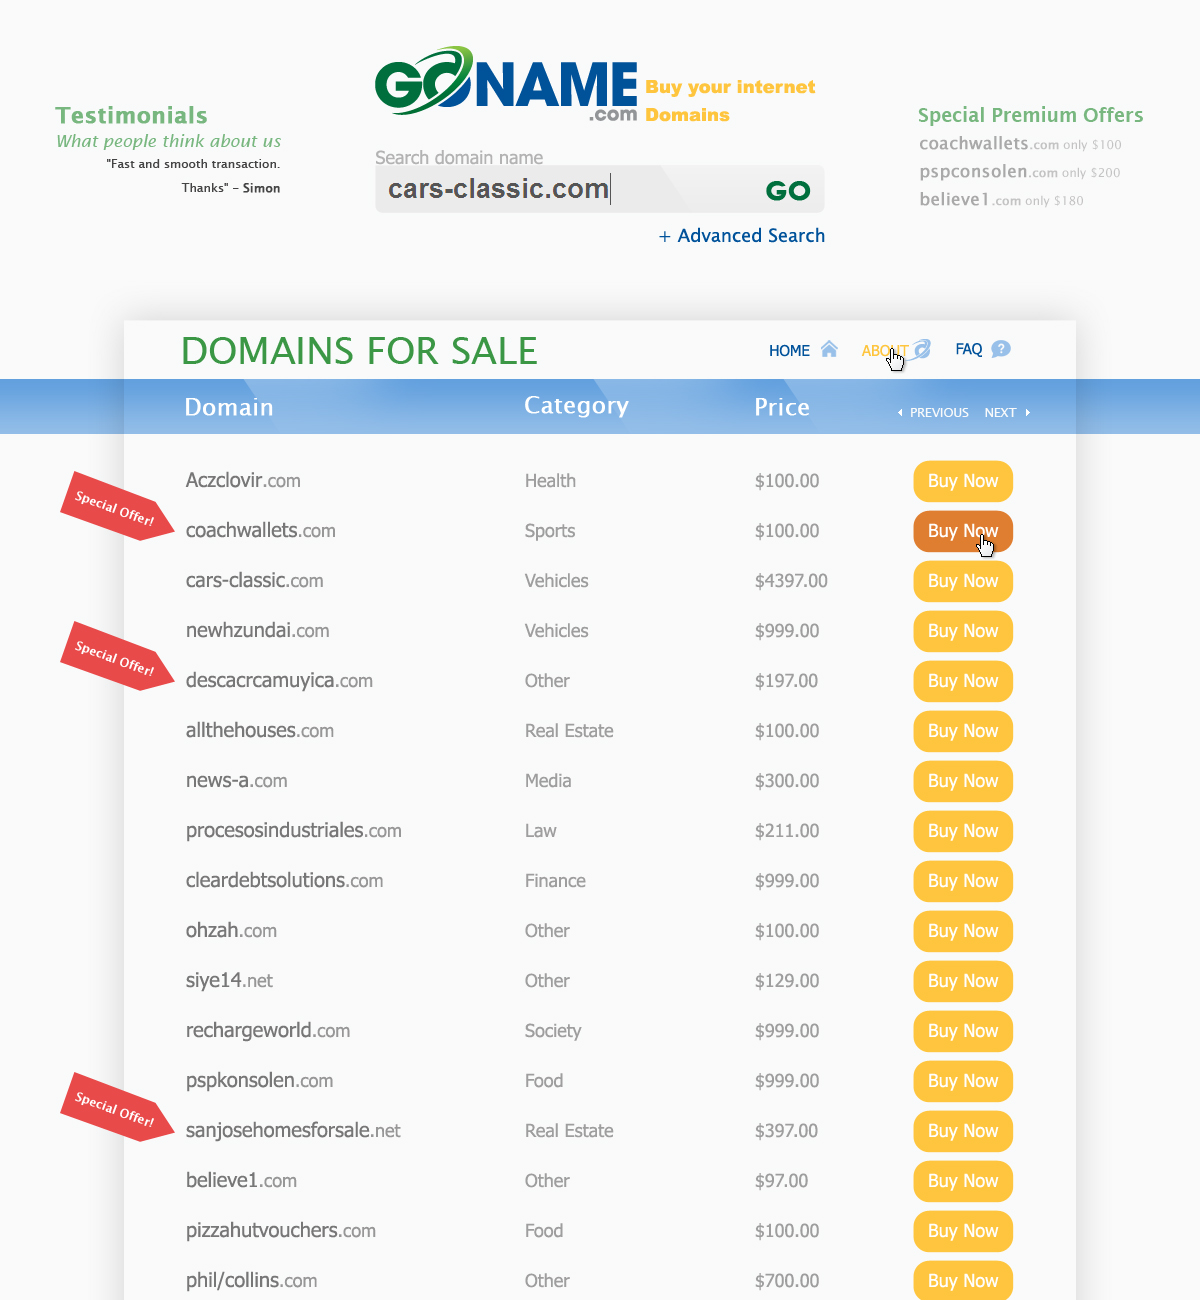The height and width of the screenshot is (1300, 1200).
Task: Open premium offer believe1.com only $180
Action: [1001, 200]
